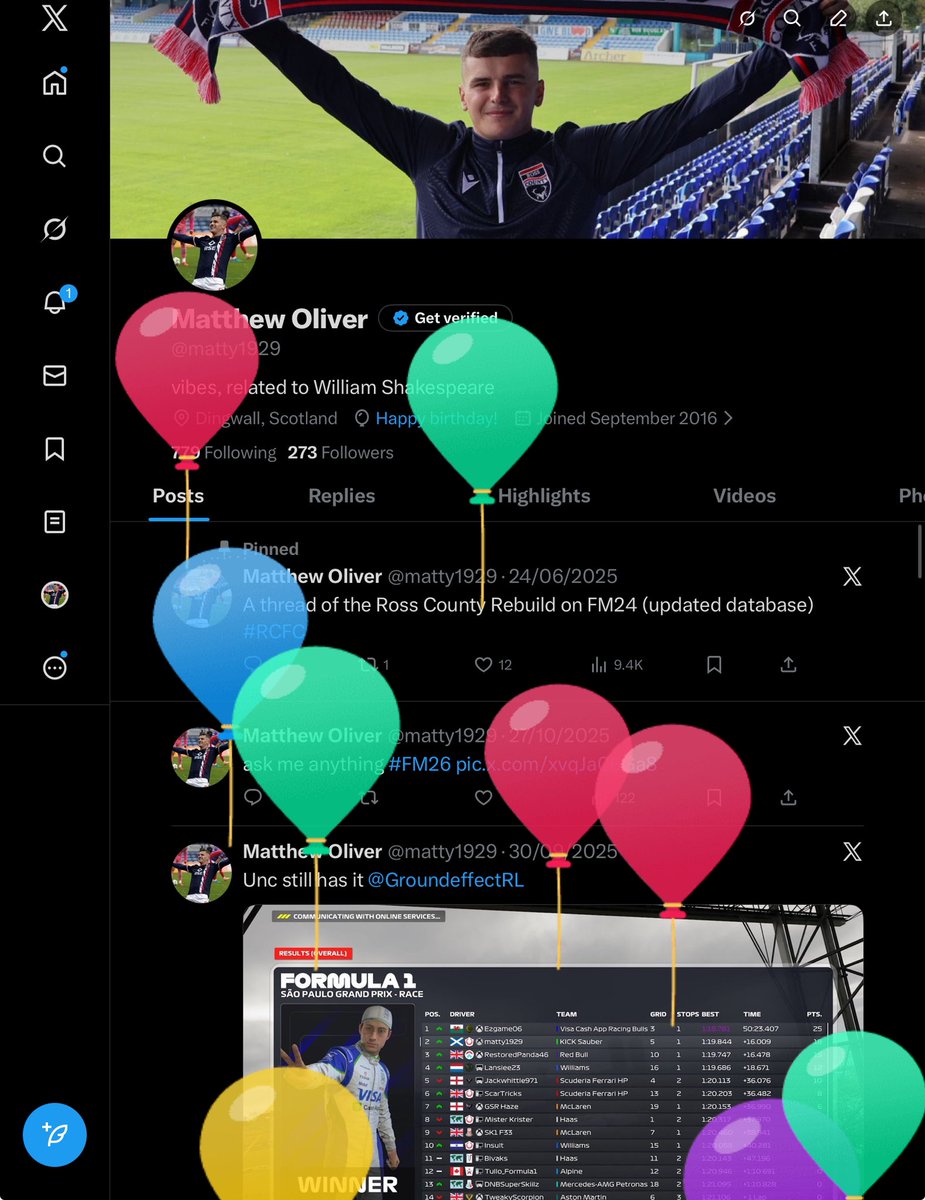Open Messages envelope icon
925x1200 pixels.
coord(55,375)
